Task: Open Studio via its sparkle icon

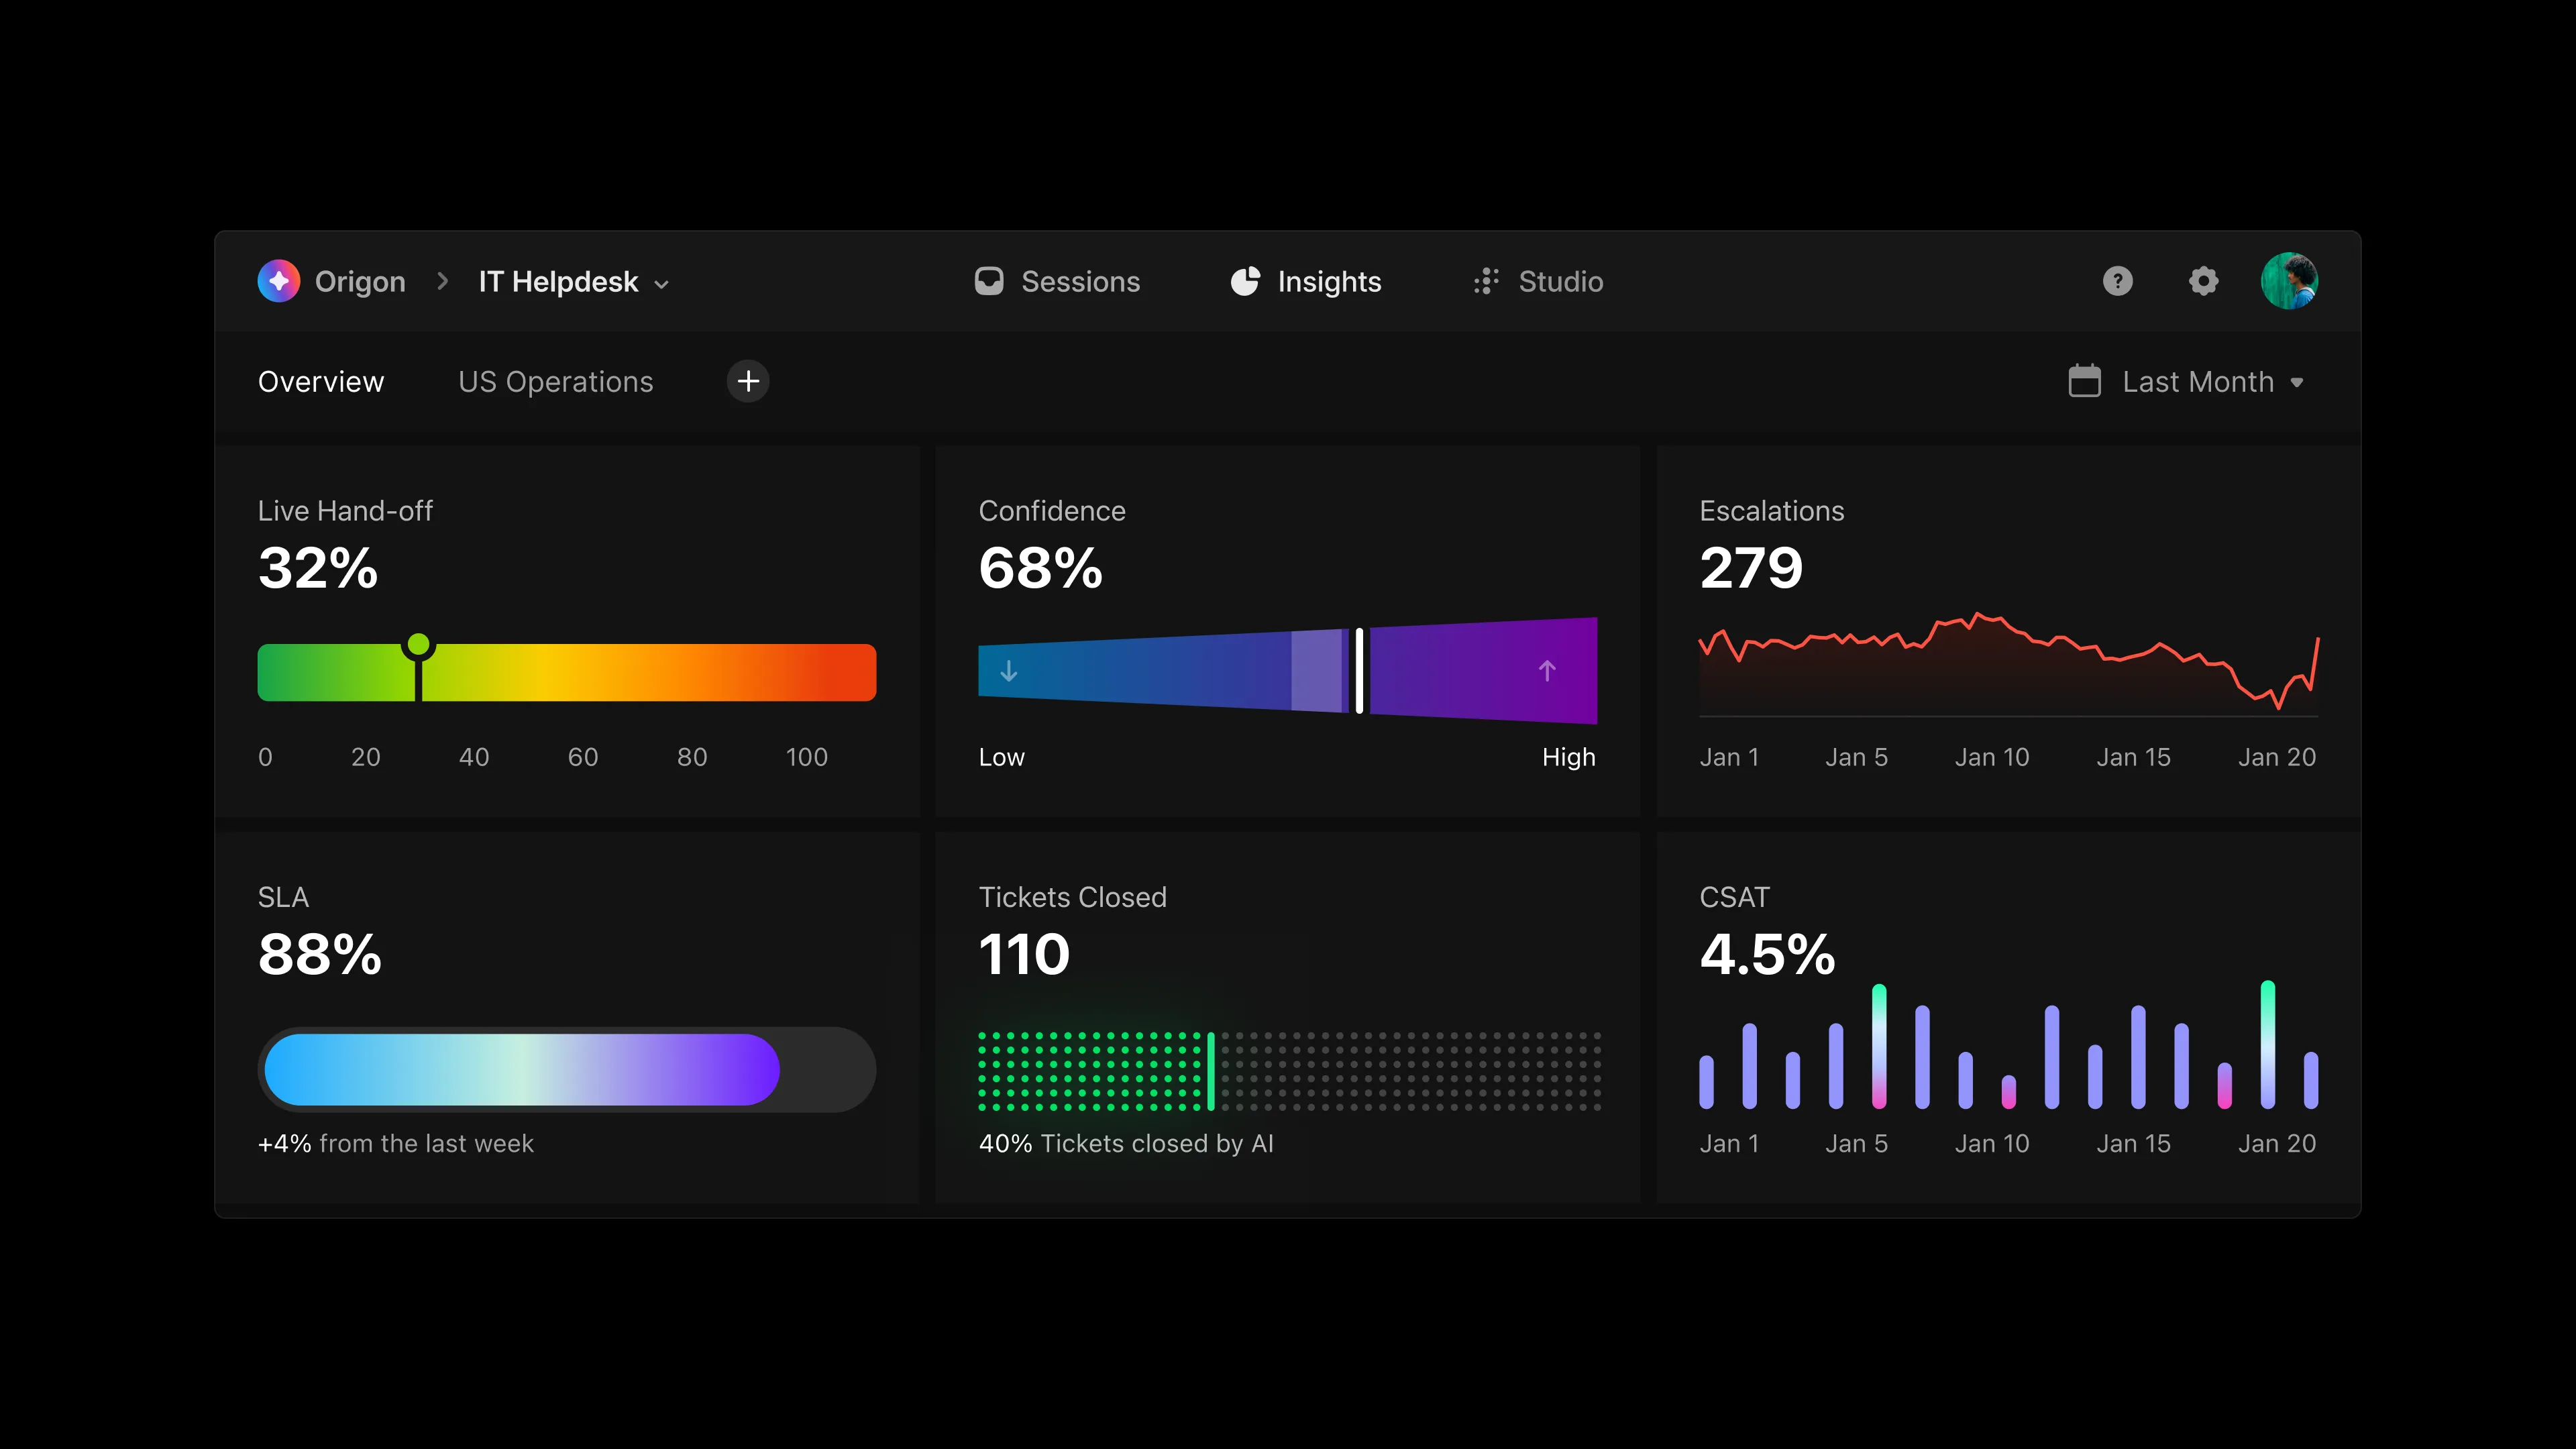Action: tap(1486, 281)
